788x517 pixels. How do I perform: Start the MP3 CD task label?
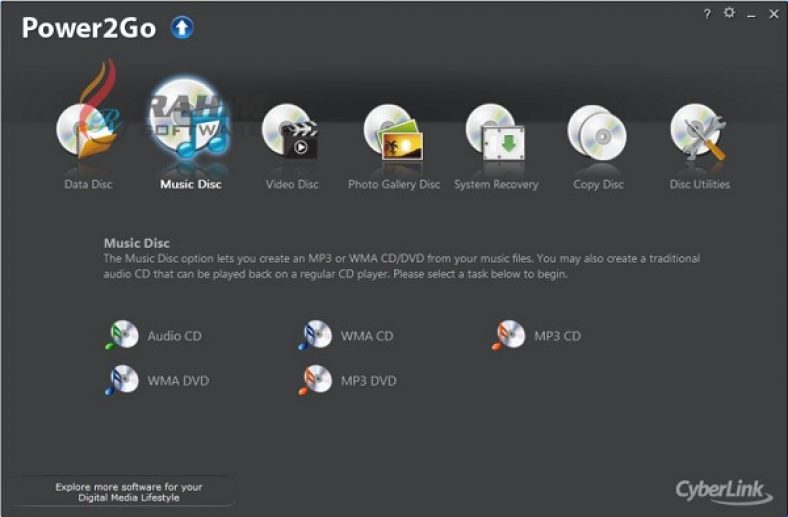pyautogui.click(x=557, y=336)
